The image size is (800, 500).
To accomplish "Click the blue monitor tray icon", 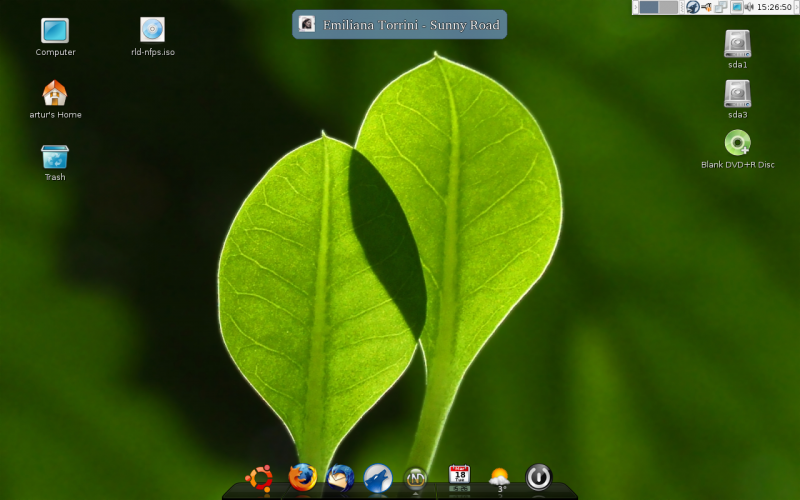I will pyautogui.click(x=737, y=7).
